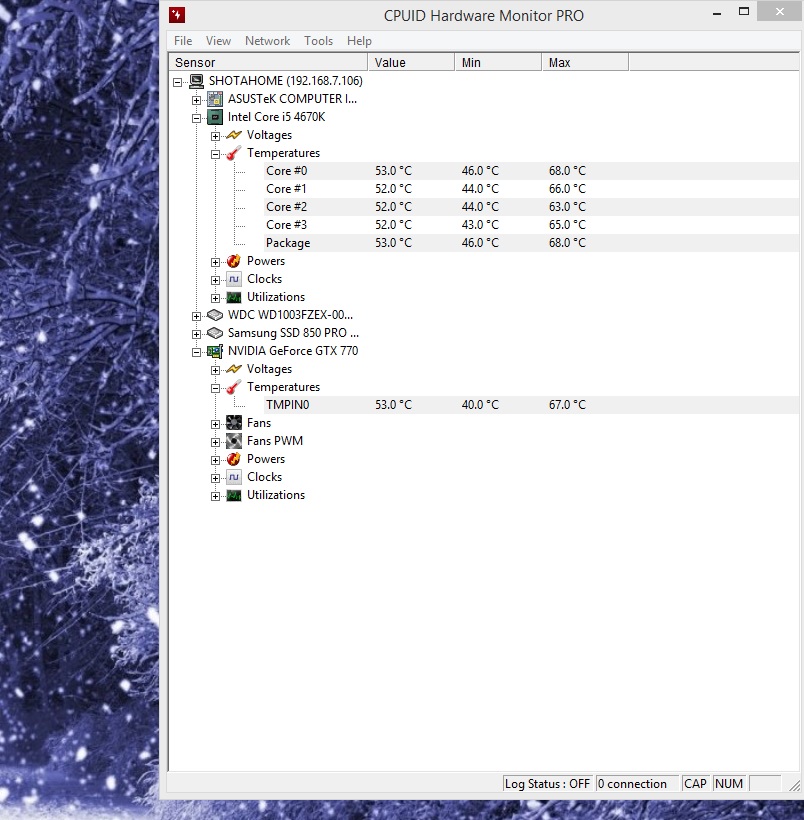Collapse the CPU Temperatures node
The image size is (804, 820).
pyautogui.click(x=216, y=154)
